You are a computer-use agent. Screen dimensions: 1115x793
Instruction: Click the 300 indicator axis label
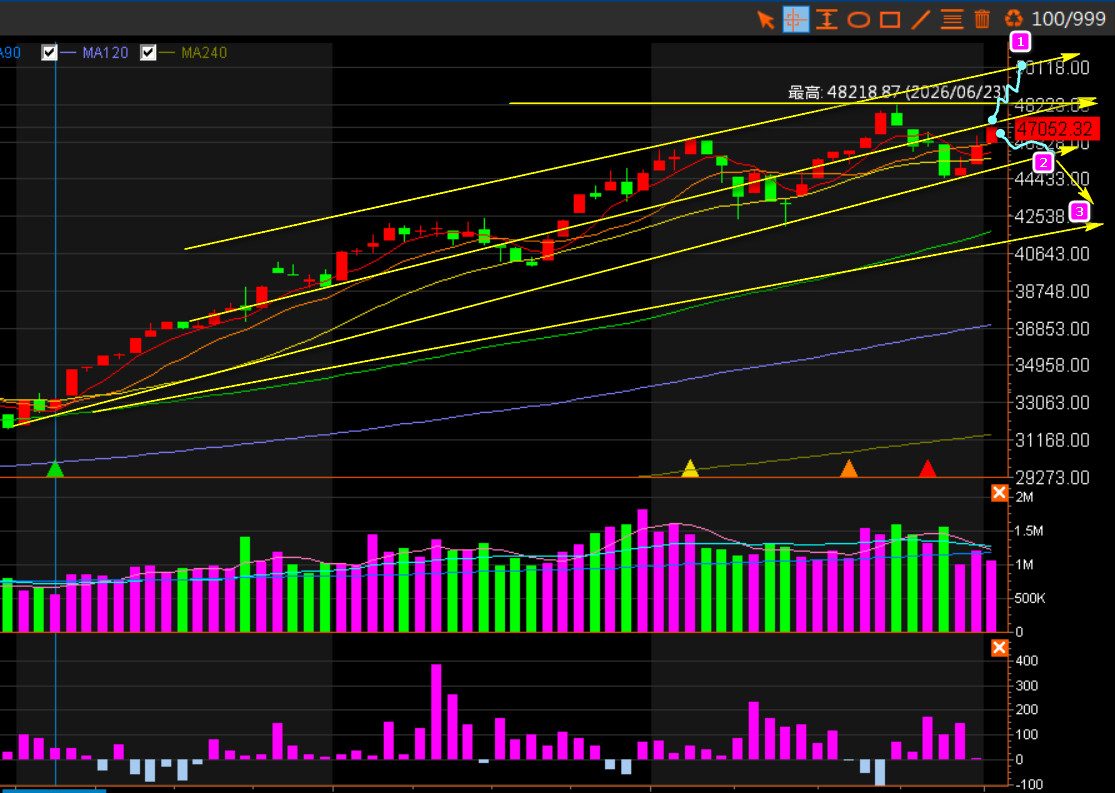pyautogui.click(x=1027, y=686)
